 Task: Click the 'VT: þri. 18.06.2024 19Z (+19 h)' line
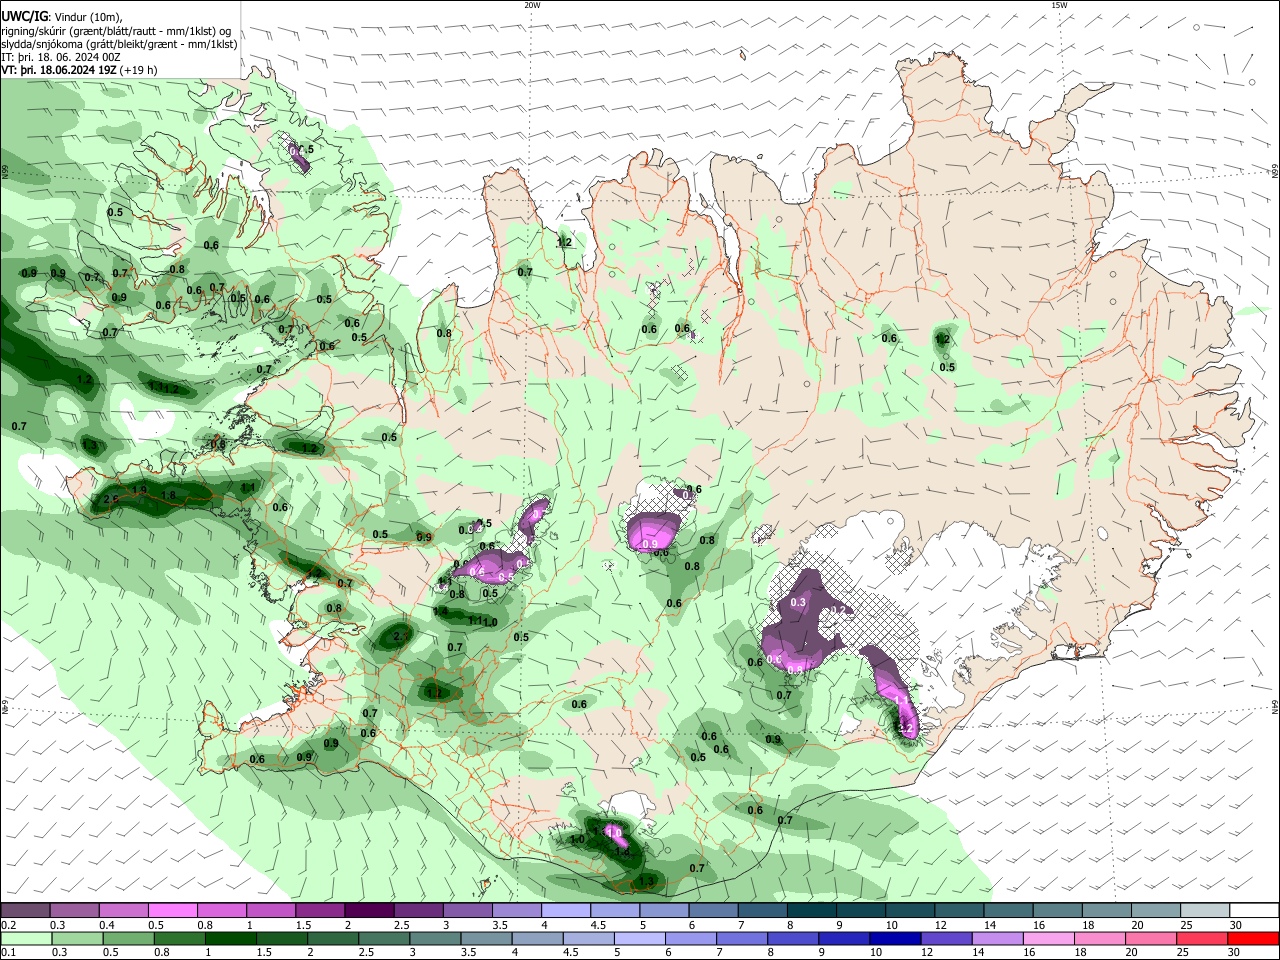coord(79,71)
